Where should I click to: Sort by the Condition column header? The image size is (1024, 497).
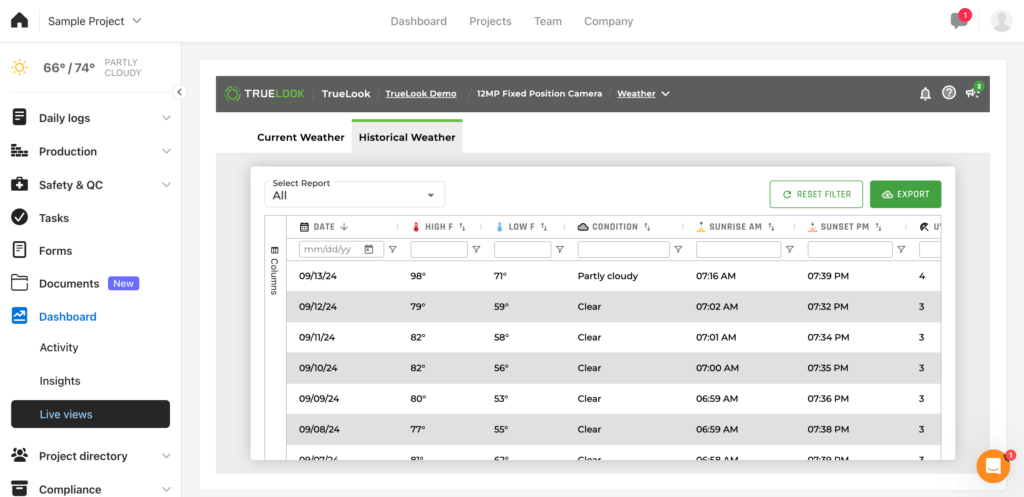coord(615,227)
